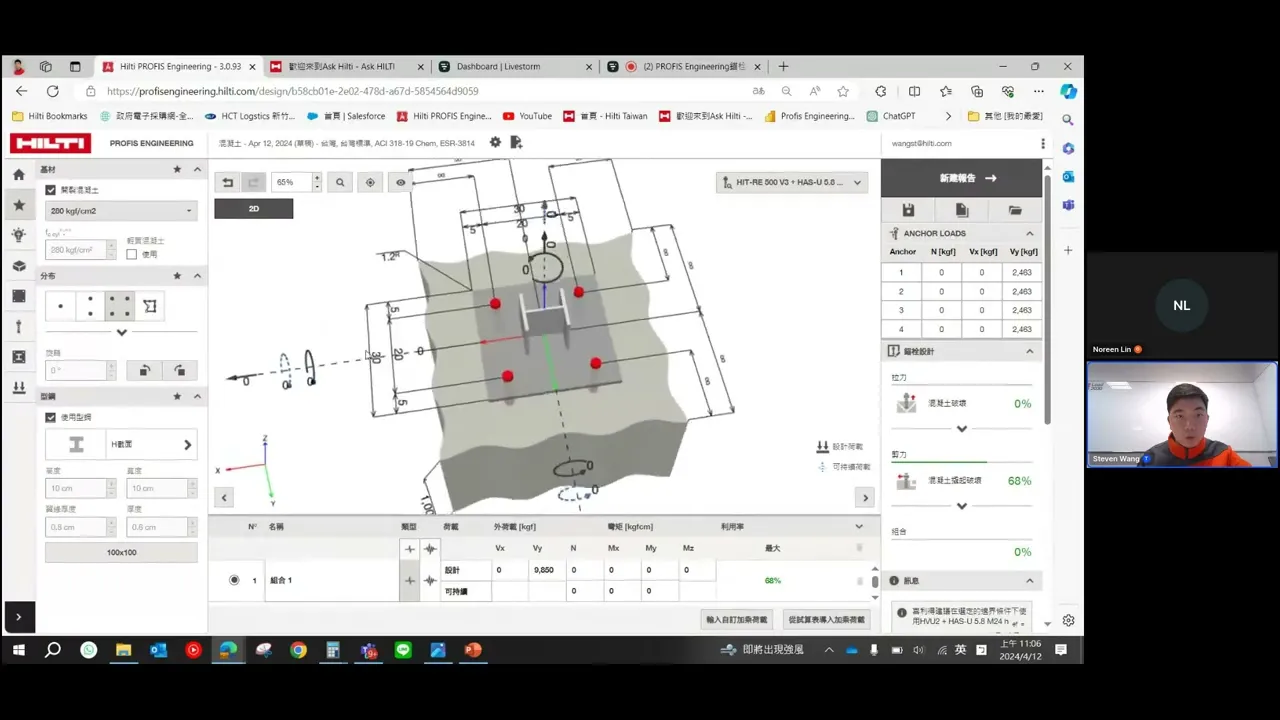The image size is (1280, 720).
Task: Collapse the ANCHOR LOADS section
Action: [x=1030, y=233]
